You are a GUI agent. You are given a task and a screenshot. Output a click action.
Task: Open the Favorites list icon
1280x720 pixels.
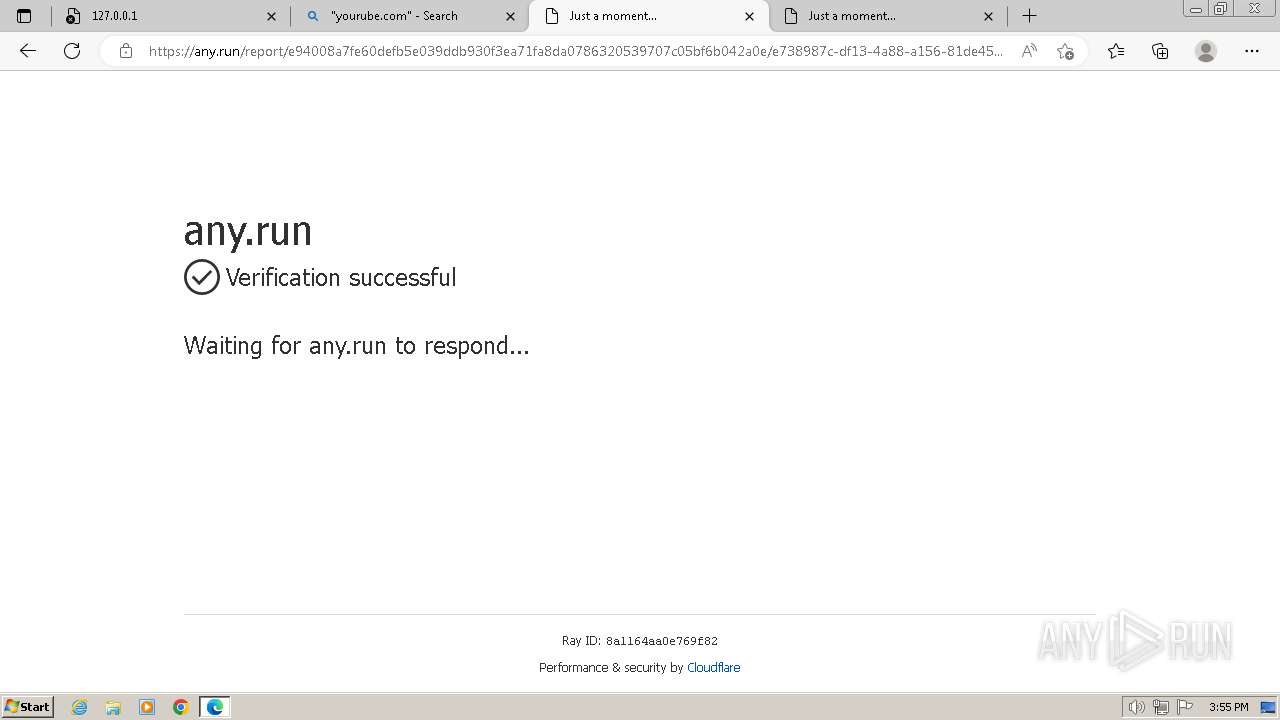[x=1116, y=51]
